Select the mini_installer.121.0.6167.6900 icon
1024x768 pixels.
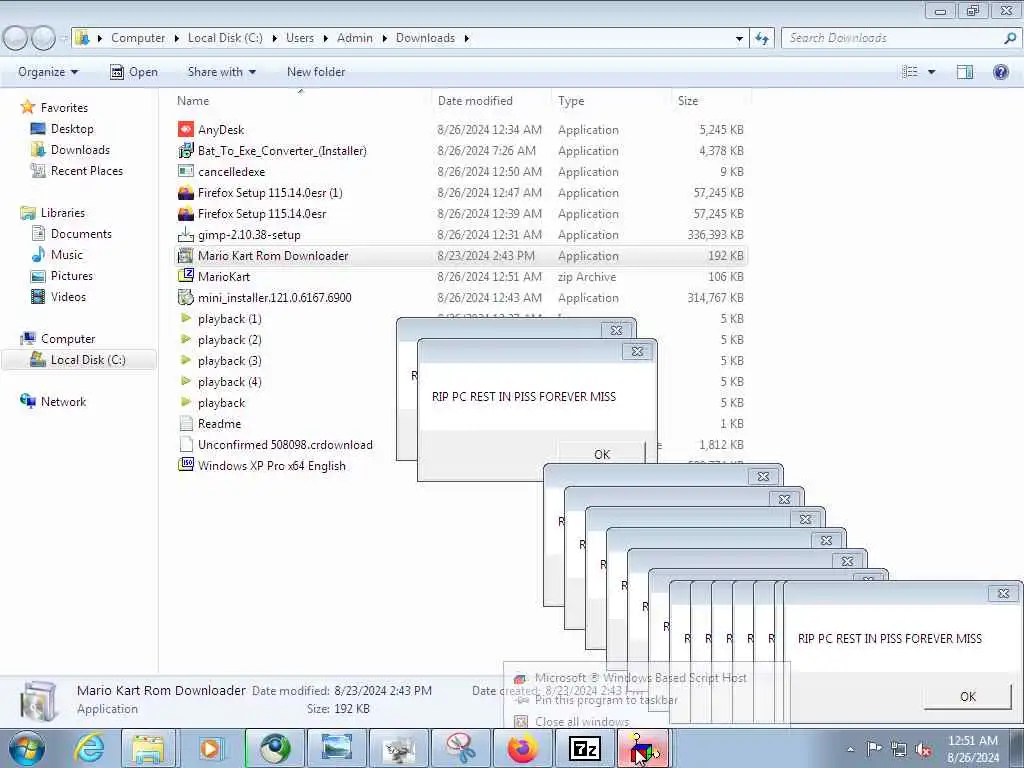(x=185, y=297)
